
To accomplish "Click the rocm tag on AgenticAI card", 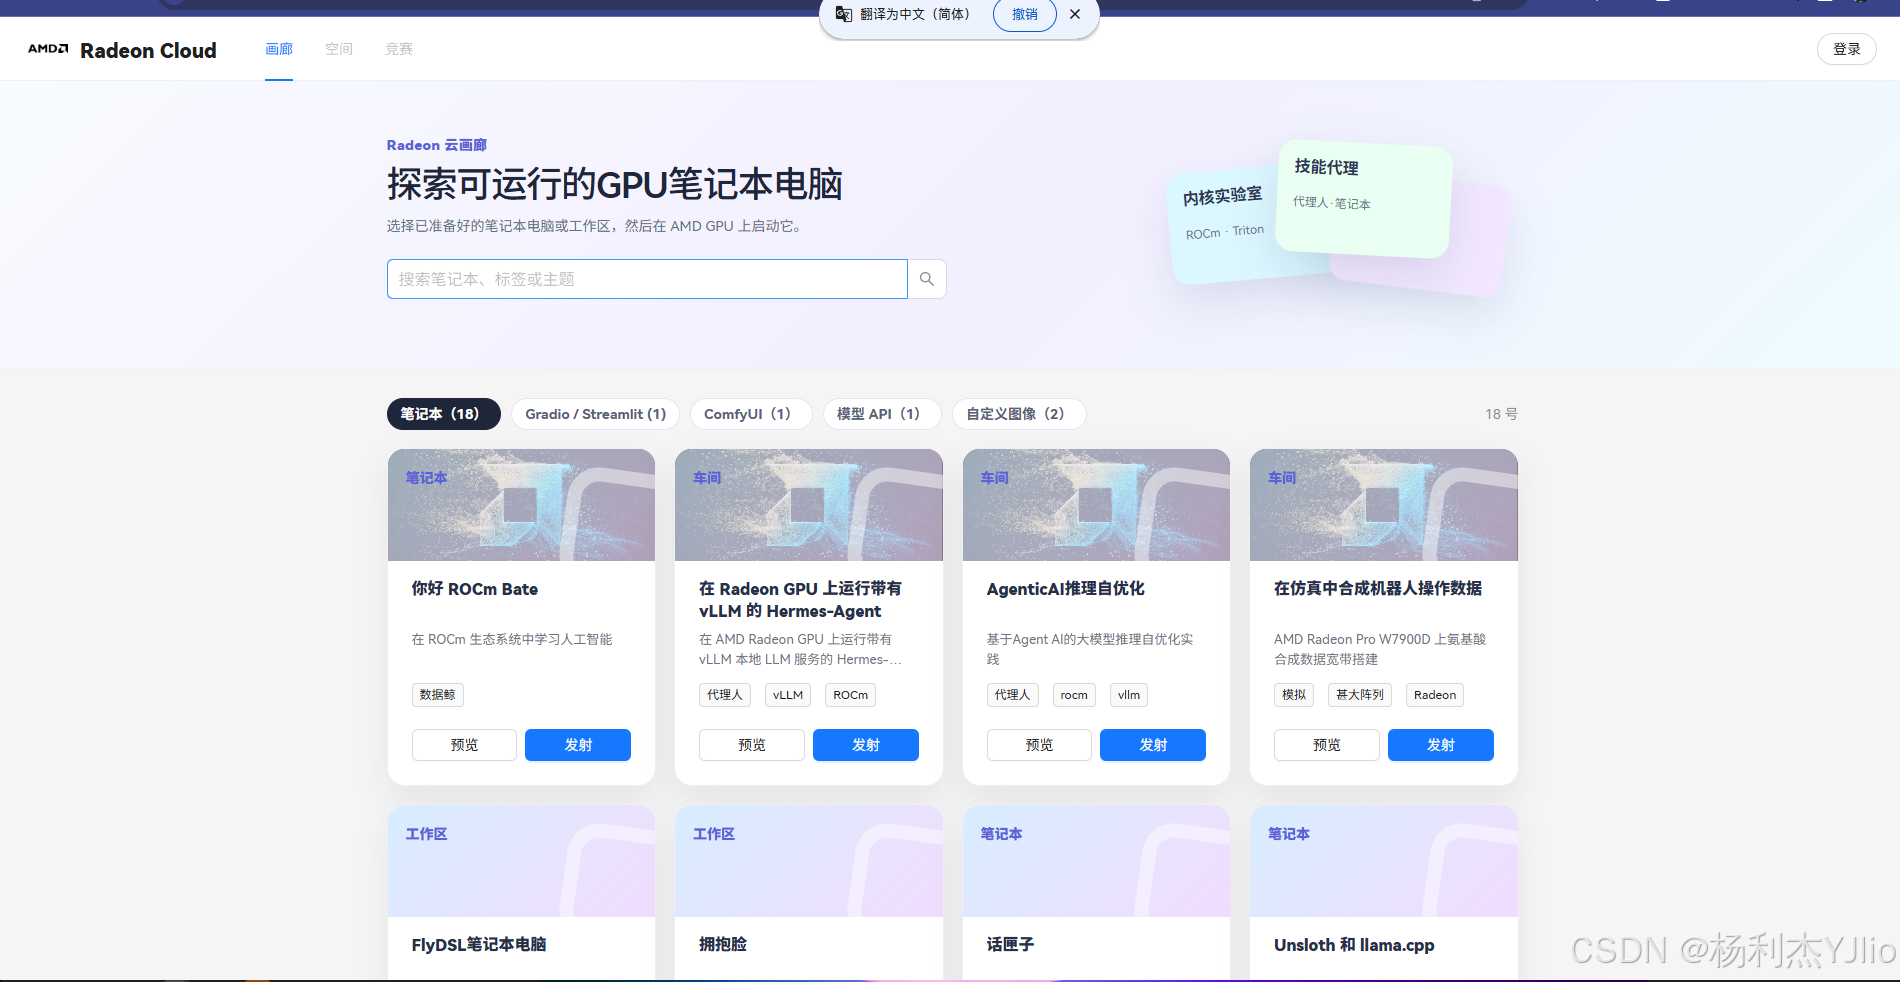I will coord(1074,695).
